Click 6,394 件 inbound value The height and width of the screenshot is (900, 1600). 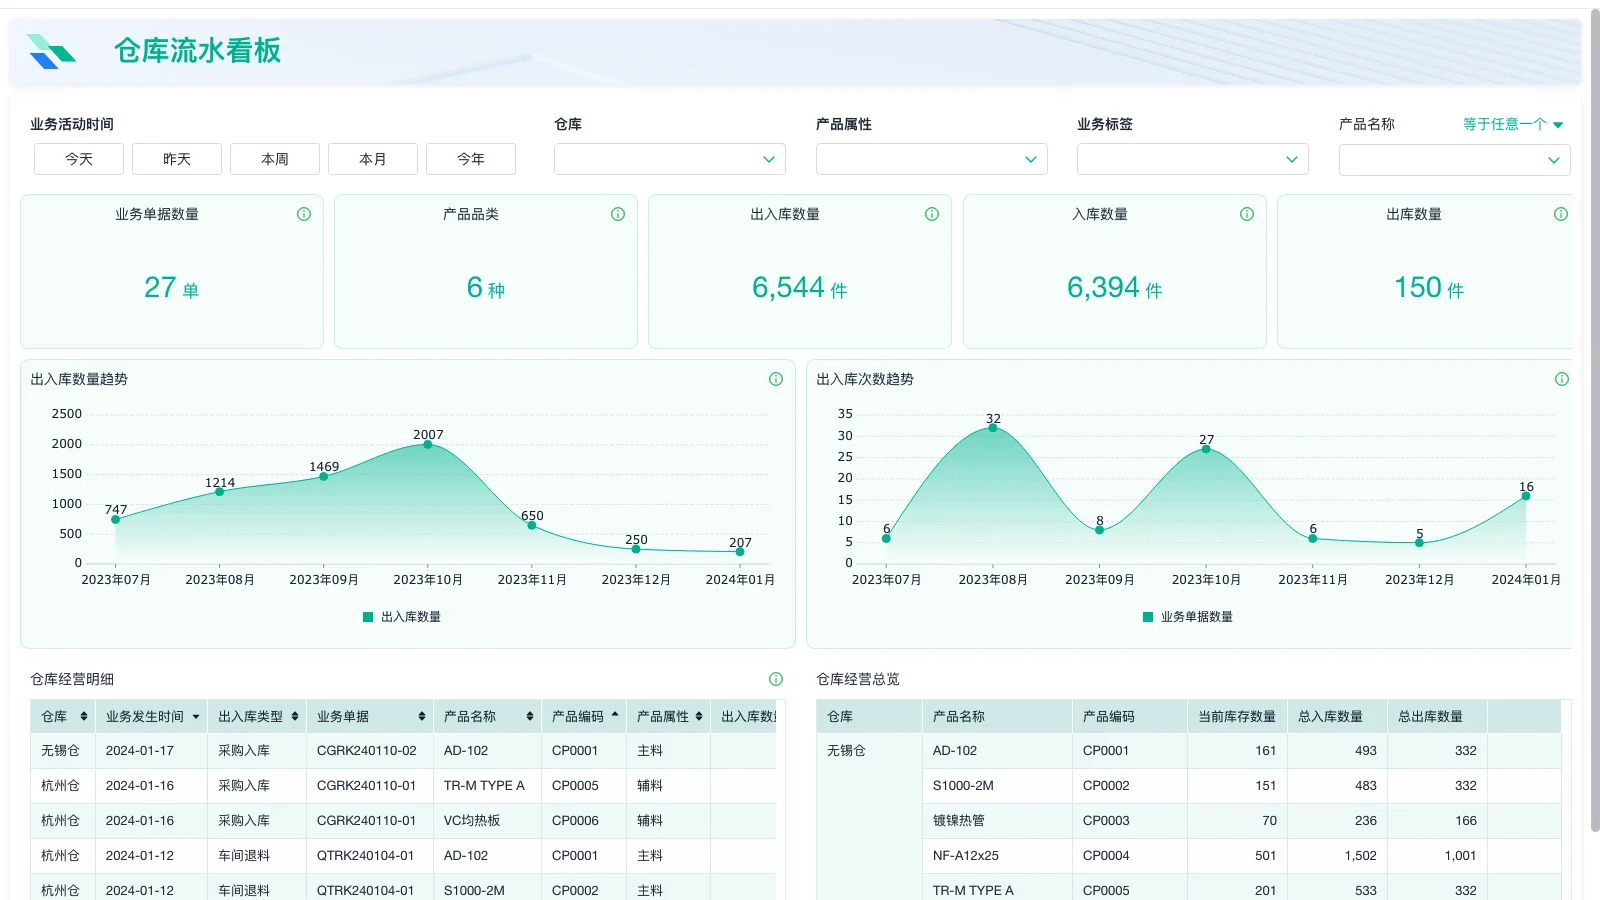click(1114, 288)
